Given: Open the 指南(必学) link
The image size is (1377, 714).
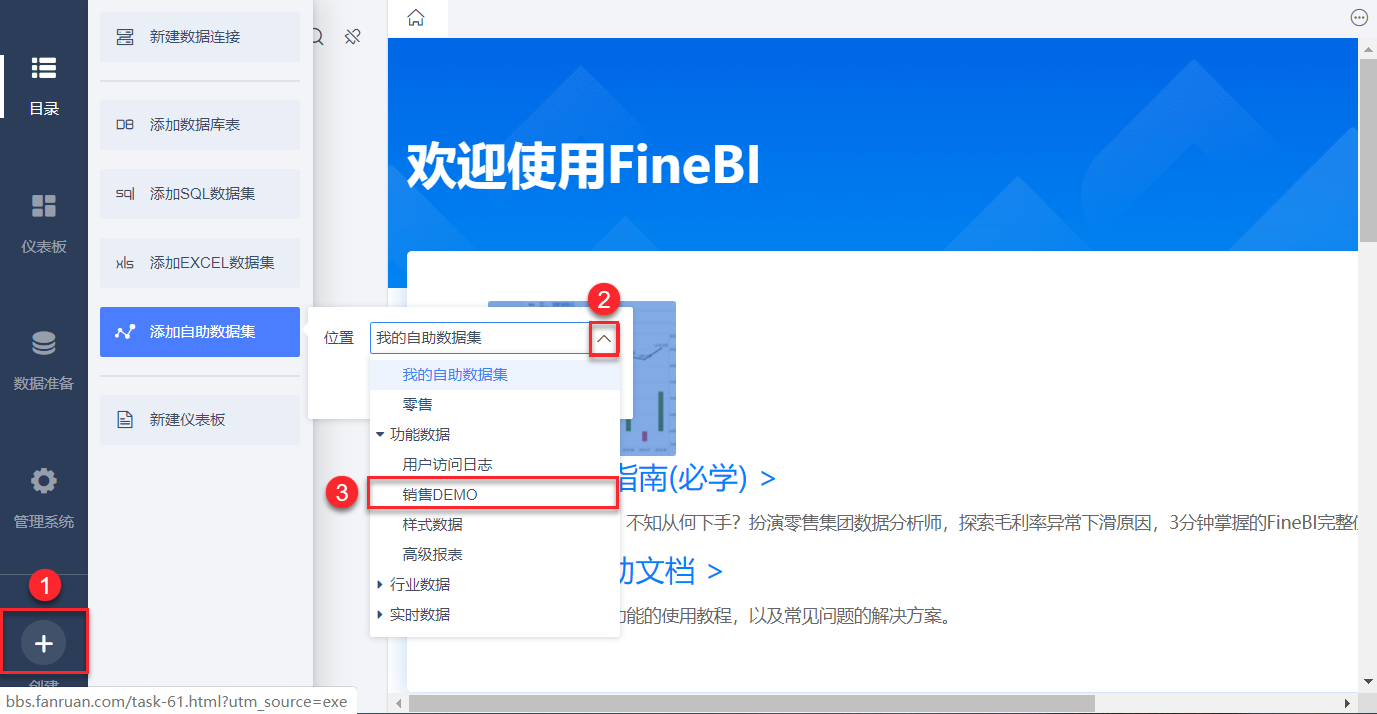Looking at the screenshot, I should point(698,478).
